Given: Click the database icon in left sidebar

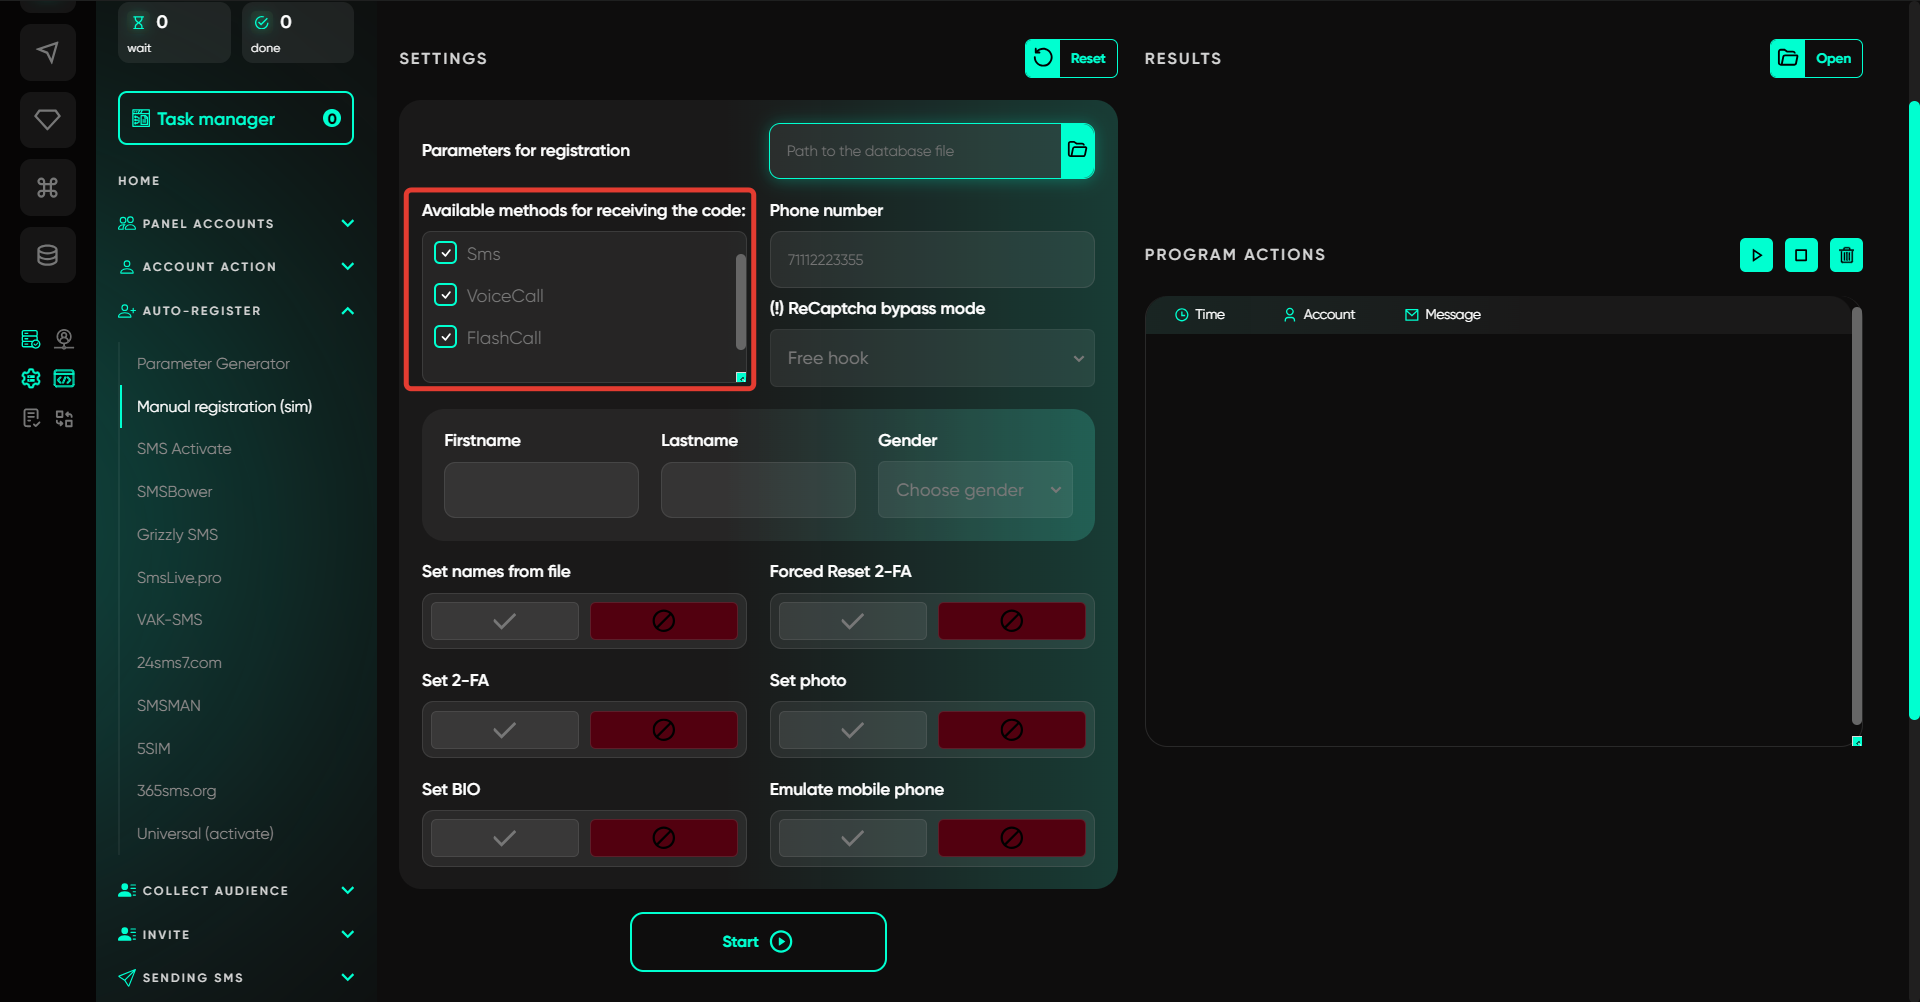Looking at the screenshot, I should (47, 255).
